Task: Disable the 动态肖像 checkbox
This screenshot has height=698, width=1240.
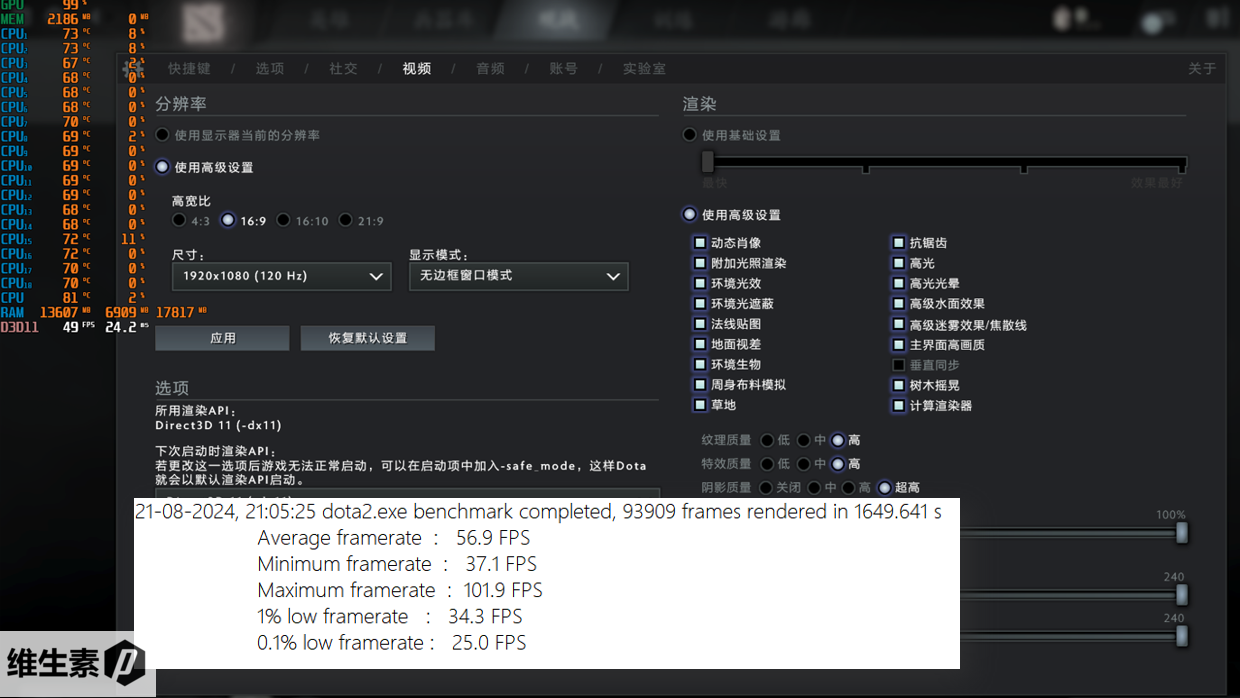Action: click(x=700, y=243)
